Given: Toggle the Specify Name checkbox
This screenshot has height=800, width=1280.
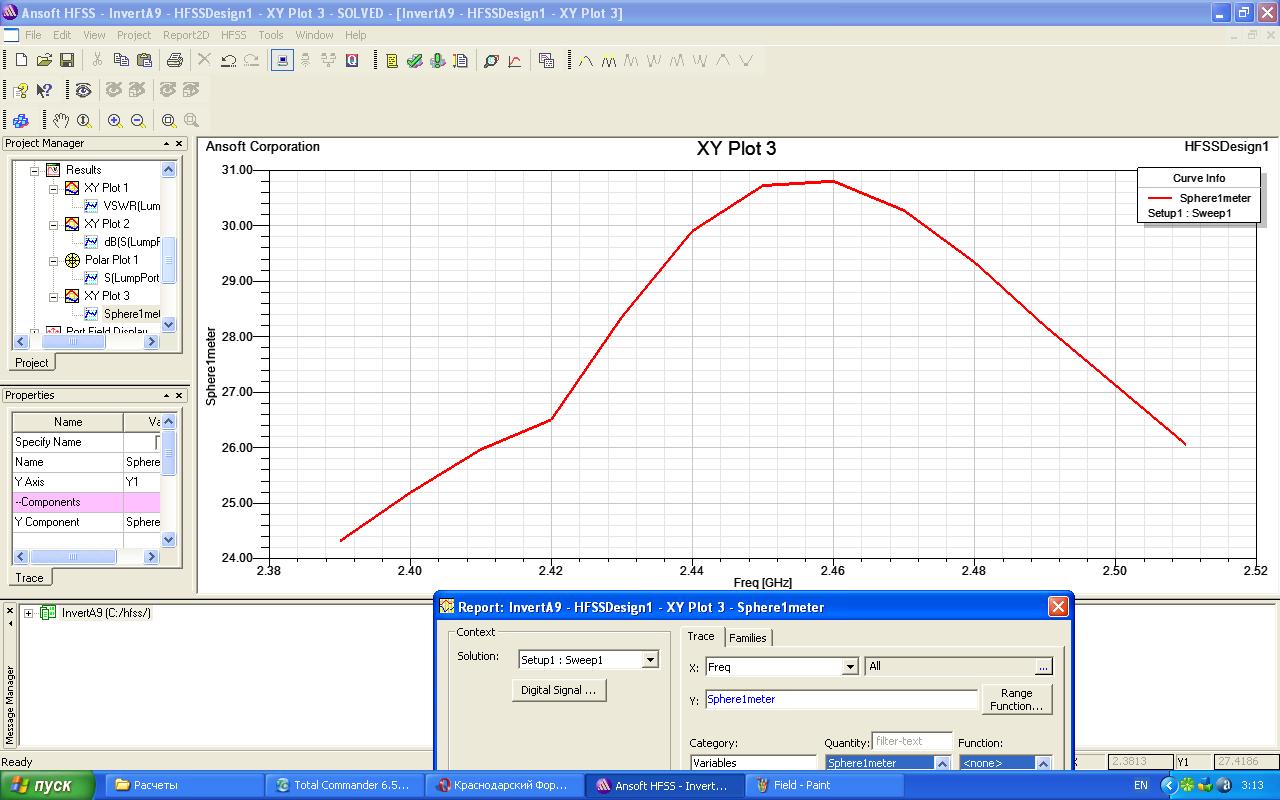Looking at the screenshot, I should [157, 442].
